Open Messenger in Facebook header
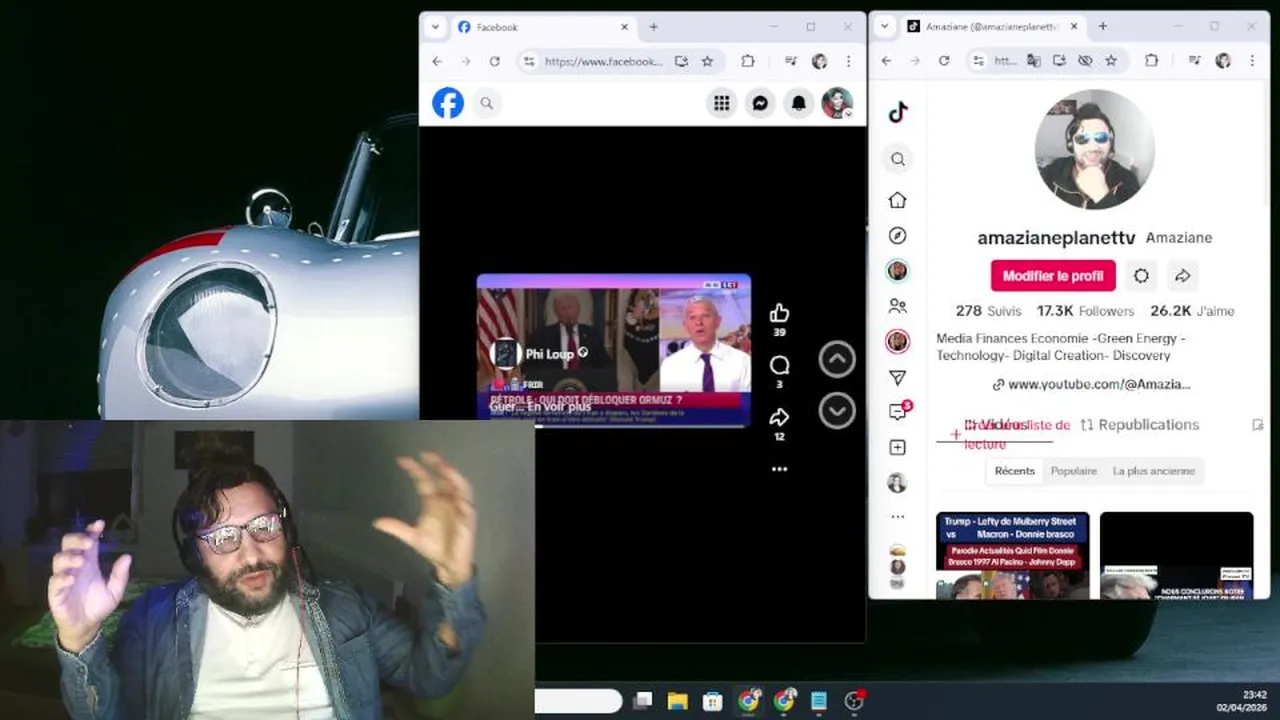This screenshot has width=1280, height=720. point(760,103)
